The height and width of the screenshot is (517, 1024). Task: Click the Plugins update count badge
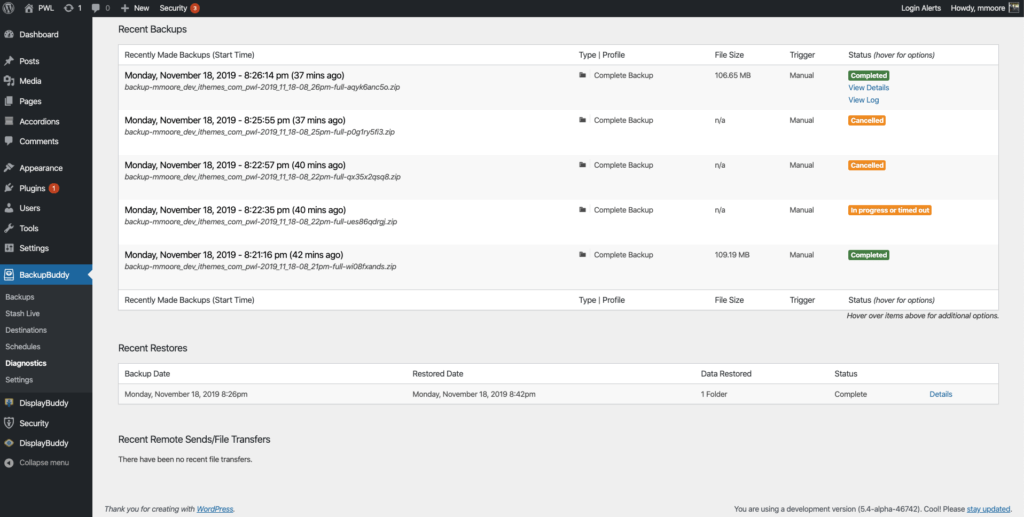tap(54, 188)
